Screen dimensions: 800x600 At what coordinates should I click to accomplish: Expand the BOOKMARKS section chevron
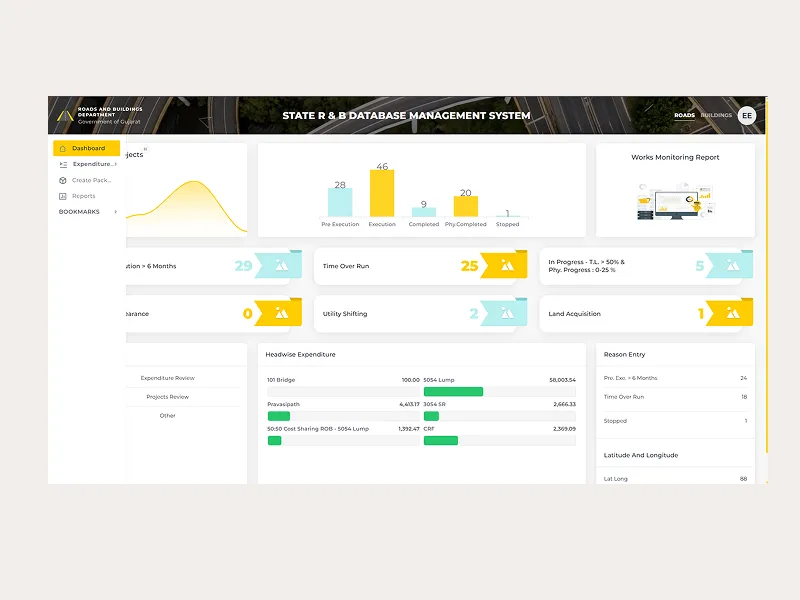point(115,212)
